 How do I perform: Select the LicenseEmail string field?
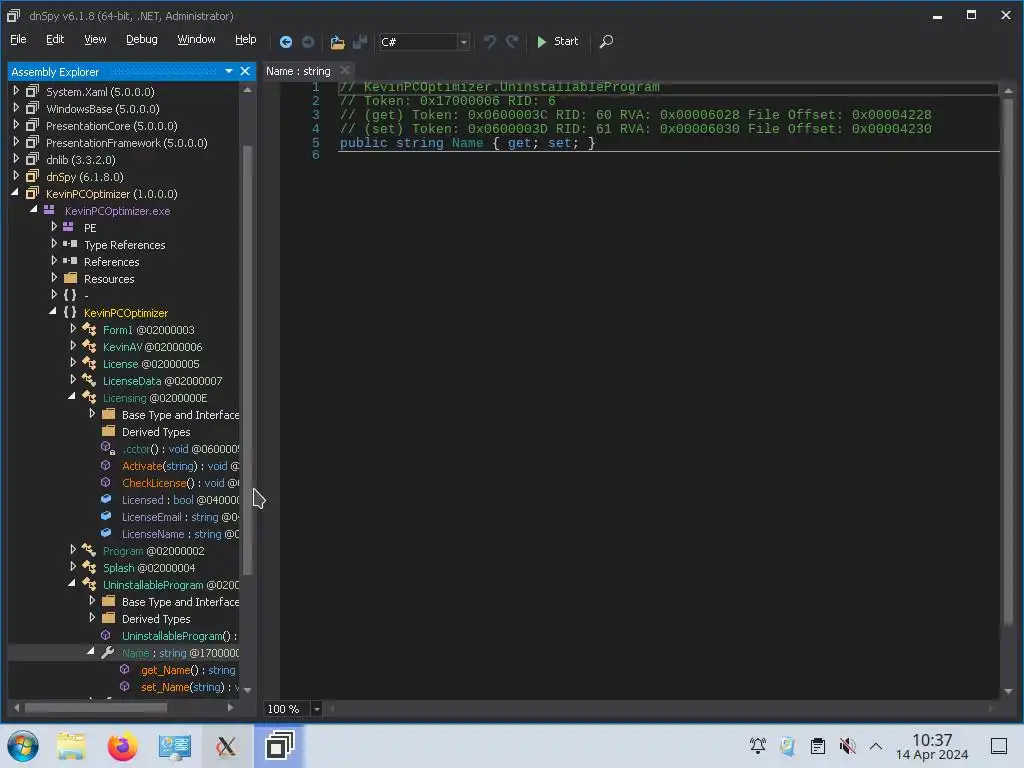point(180,517)
